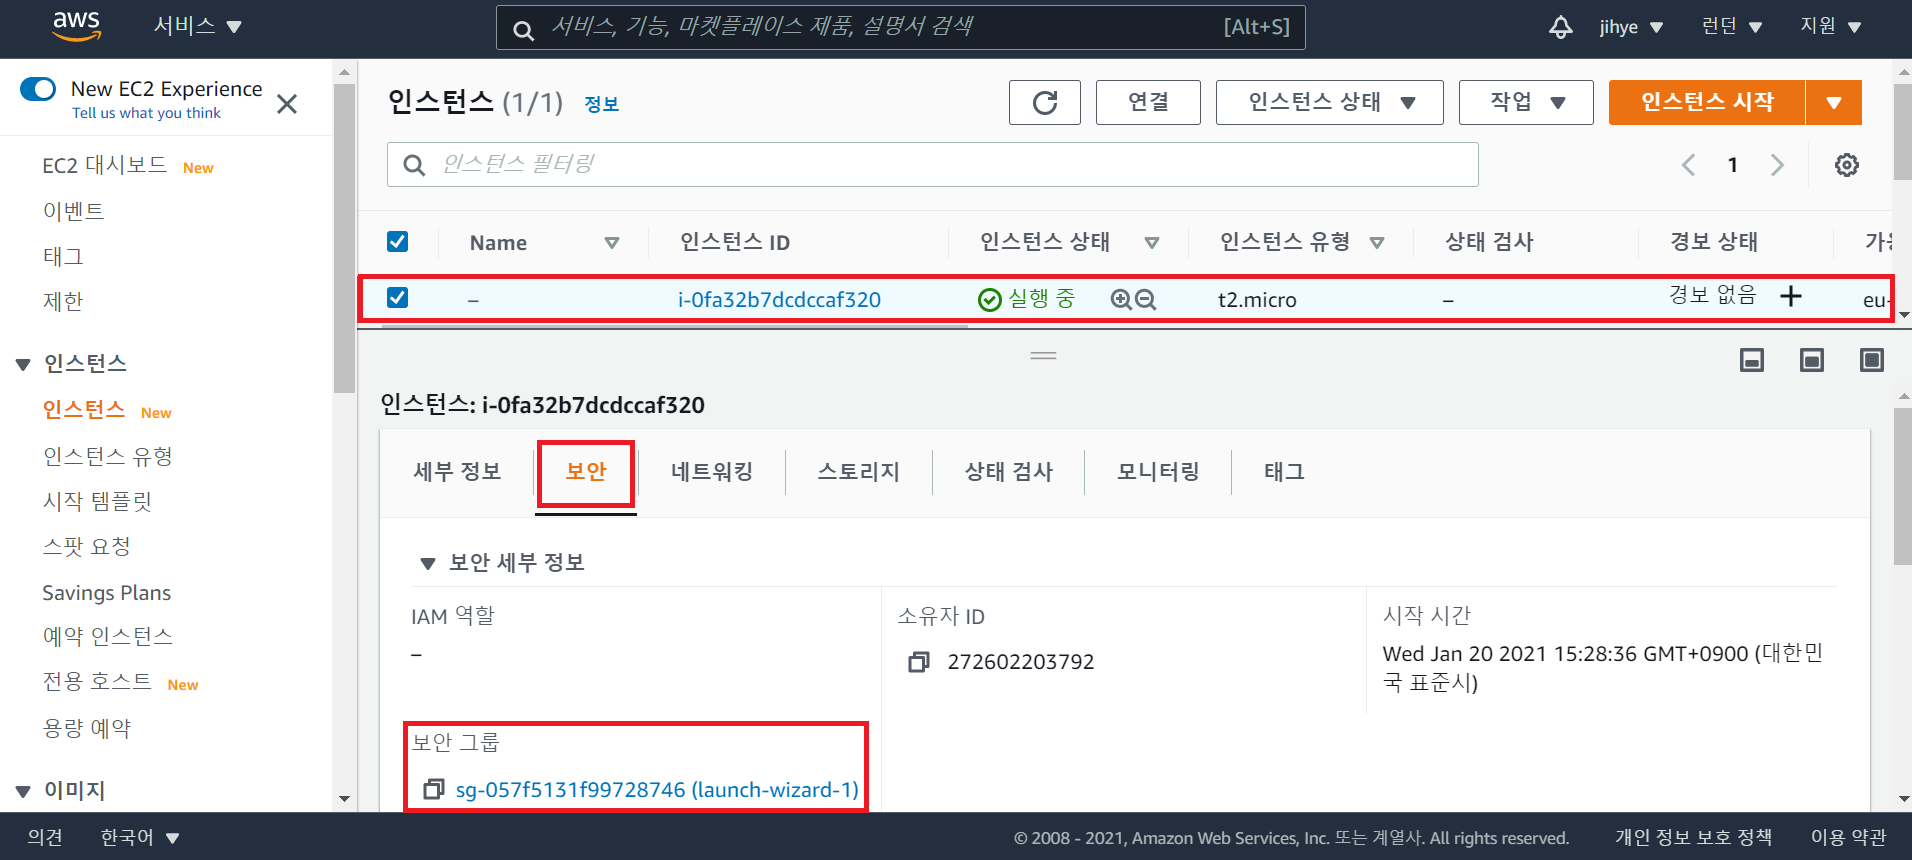This screenshot has height=860, width=1912.
Task: Switch to the 보안 tab
Action: (586, 471)
